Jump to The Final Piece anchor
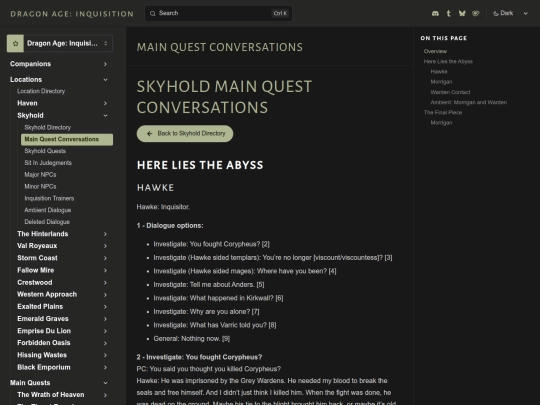 click(443, 113)
